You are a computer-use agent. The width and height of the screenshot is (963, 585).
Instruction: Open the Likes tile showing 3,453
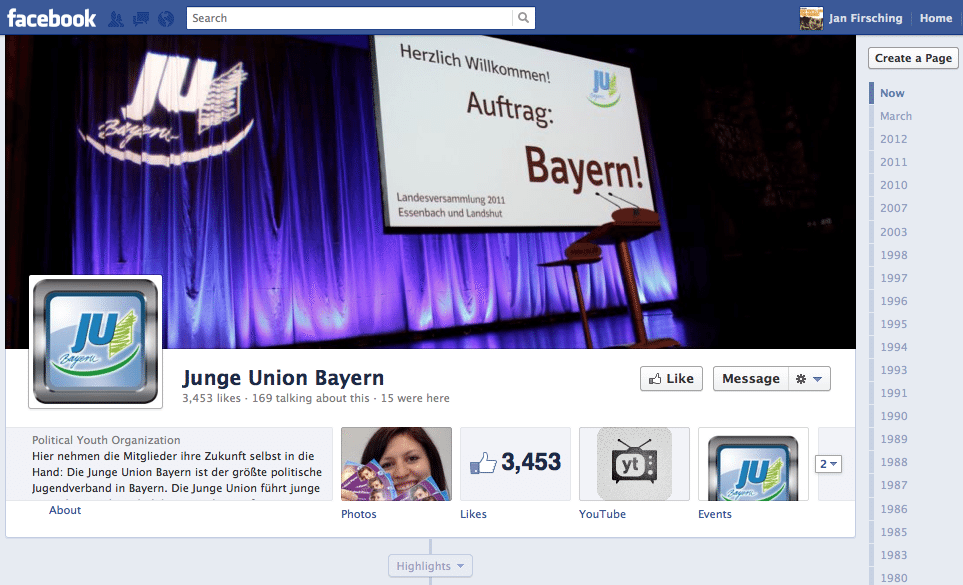515,464
